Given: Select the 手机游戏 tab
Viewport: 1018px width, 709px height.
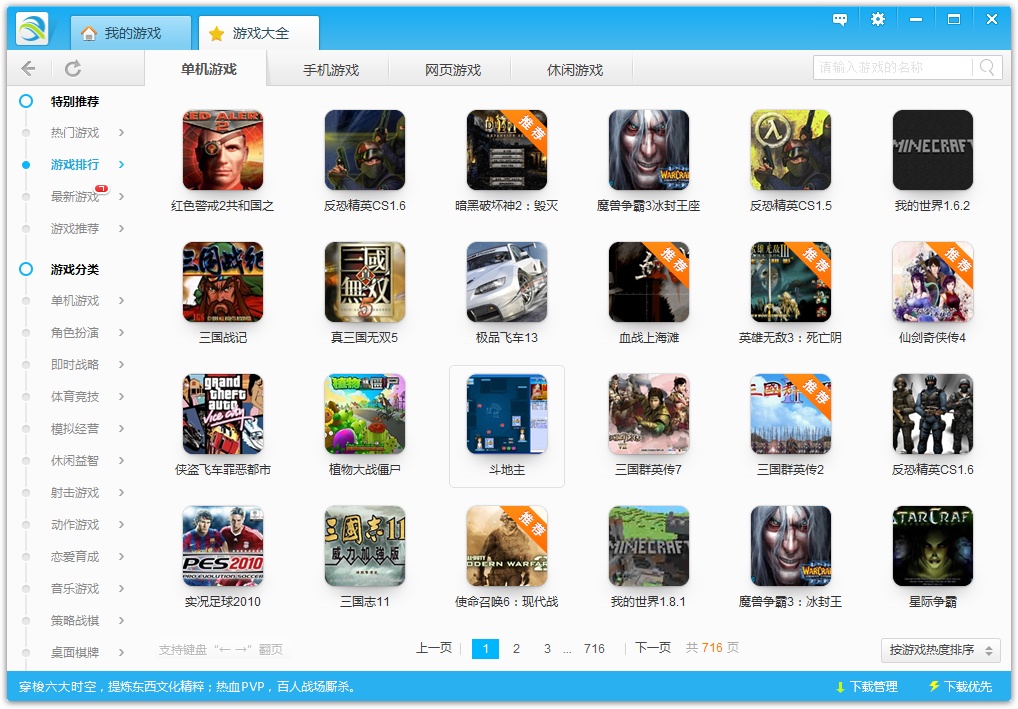Looking at the screenshot, I should click(331, 69).
